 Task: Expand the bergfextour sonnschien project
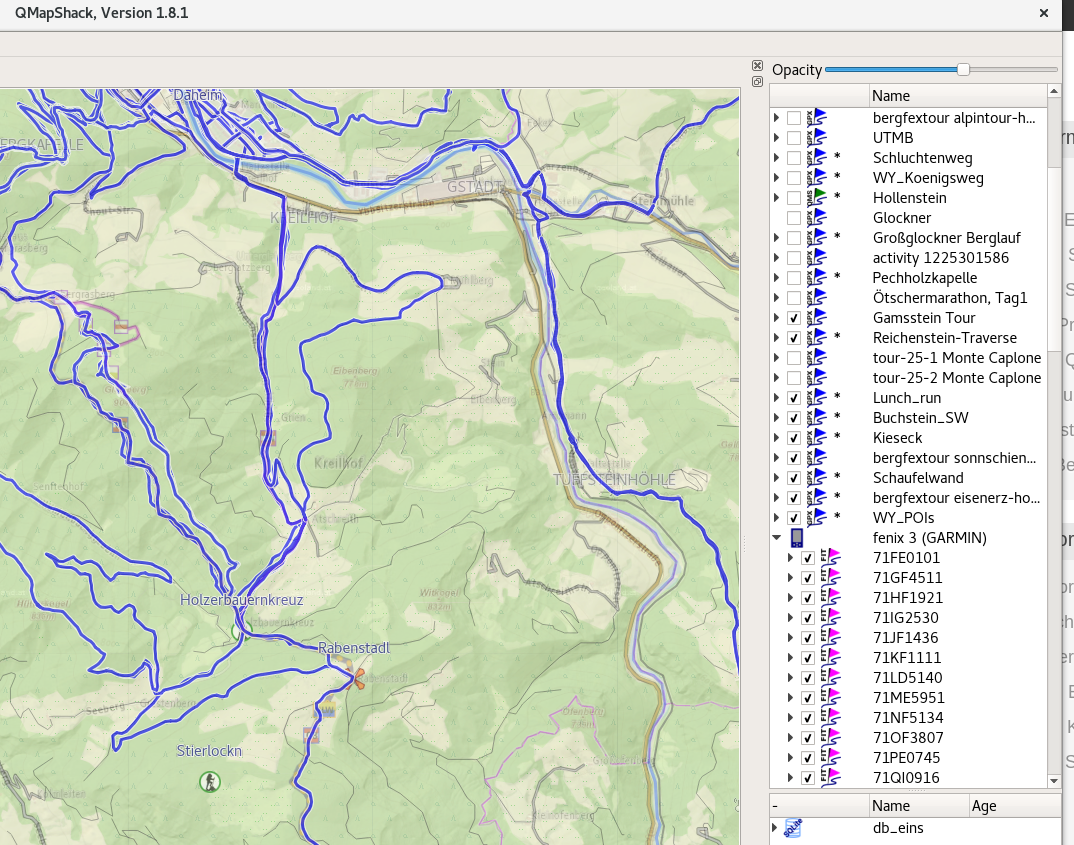(776, 458)
